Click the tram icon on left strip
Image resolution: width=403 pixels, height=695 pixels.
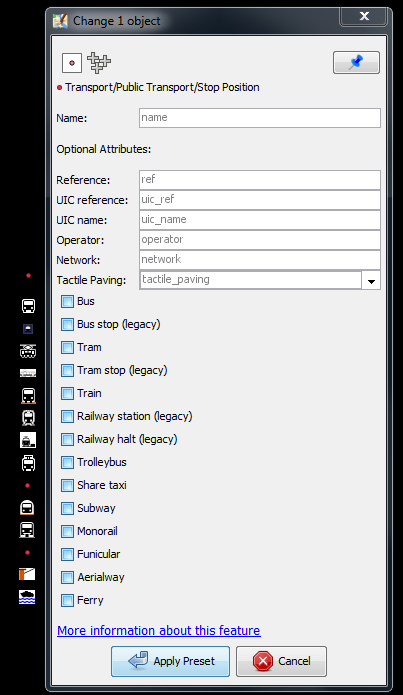coord(28,351)
